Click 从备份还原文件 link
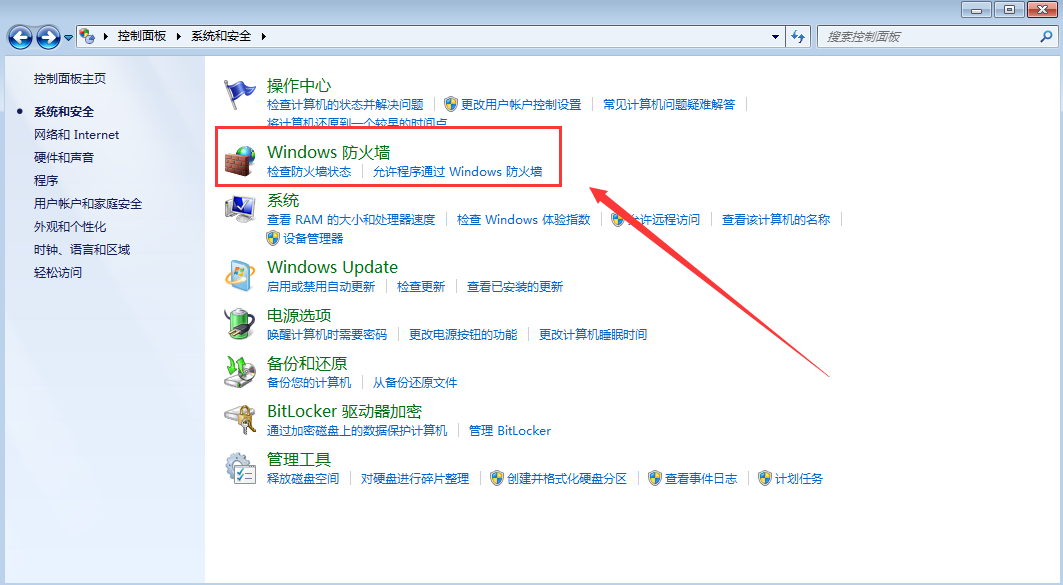The width and height of the screenshot is (1063, 585). pyautogui.click(x=415, y=383)
